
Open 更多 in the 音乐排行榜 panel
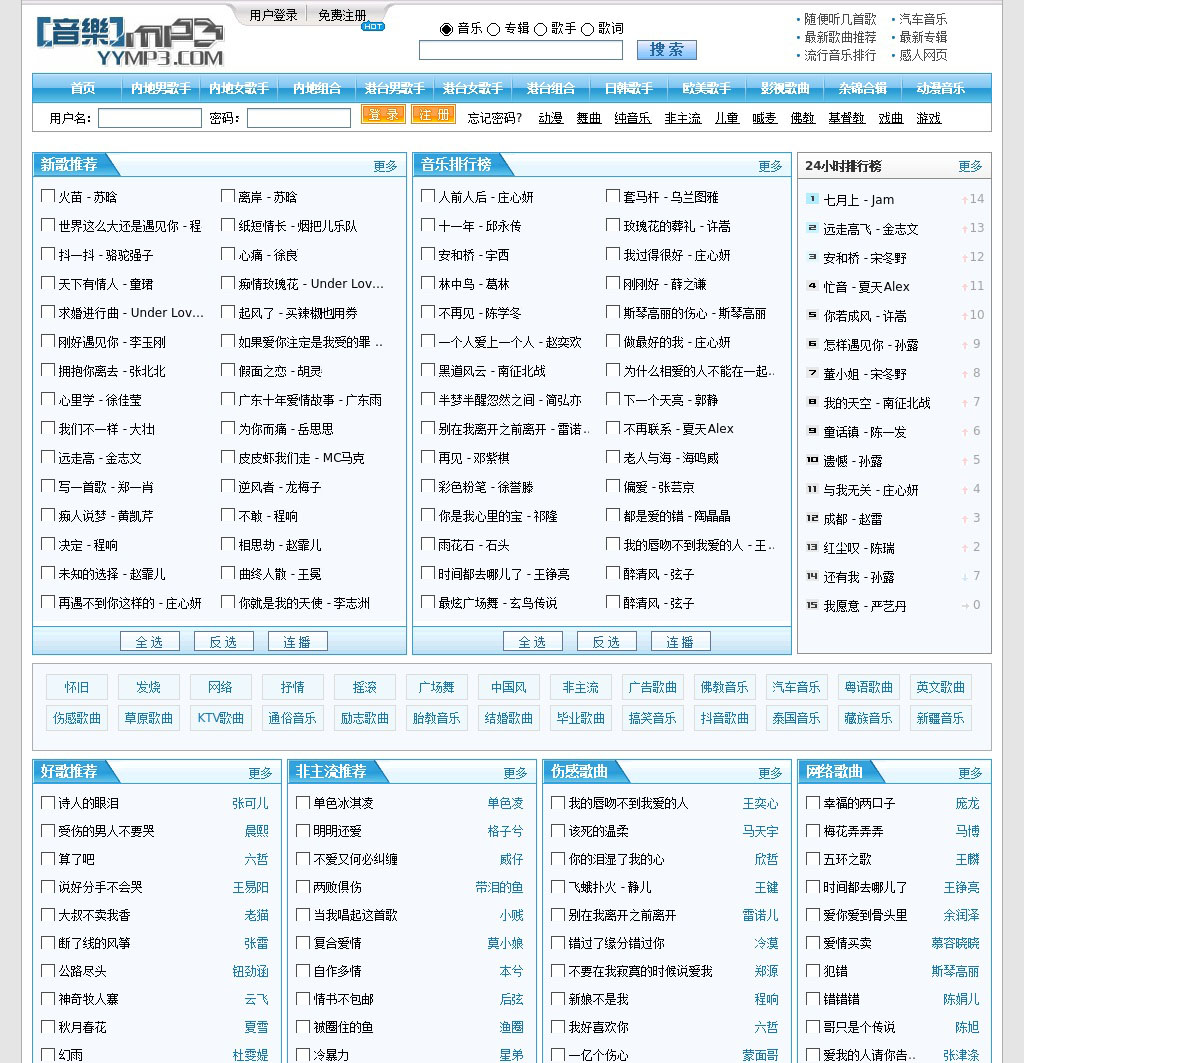point(770,166)
